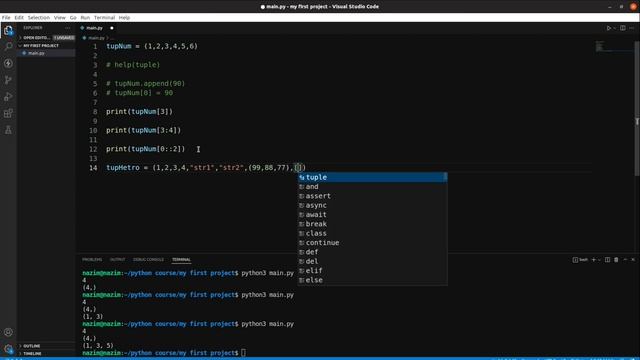
Task: Switch to the OUTPUT panel tab
Action: [117, 260]
